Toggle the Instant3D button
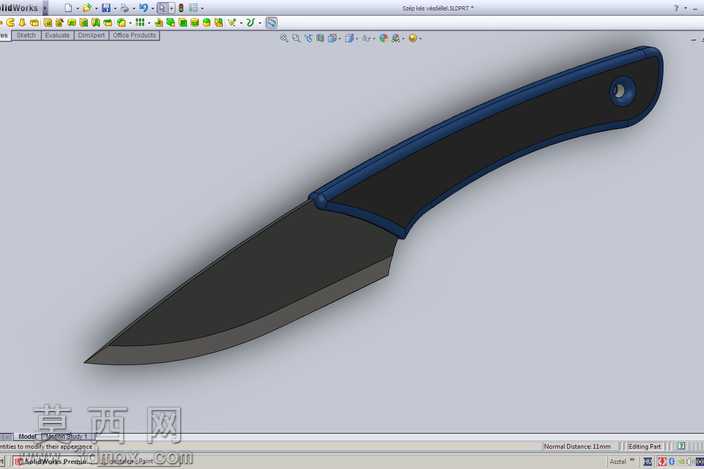The image size is (704, 469). [x=271, y=22]
